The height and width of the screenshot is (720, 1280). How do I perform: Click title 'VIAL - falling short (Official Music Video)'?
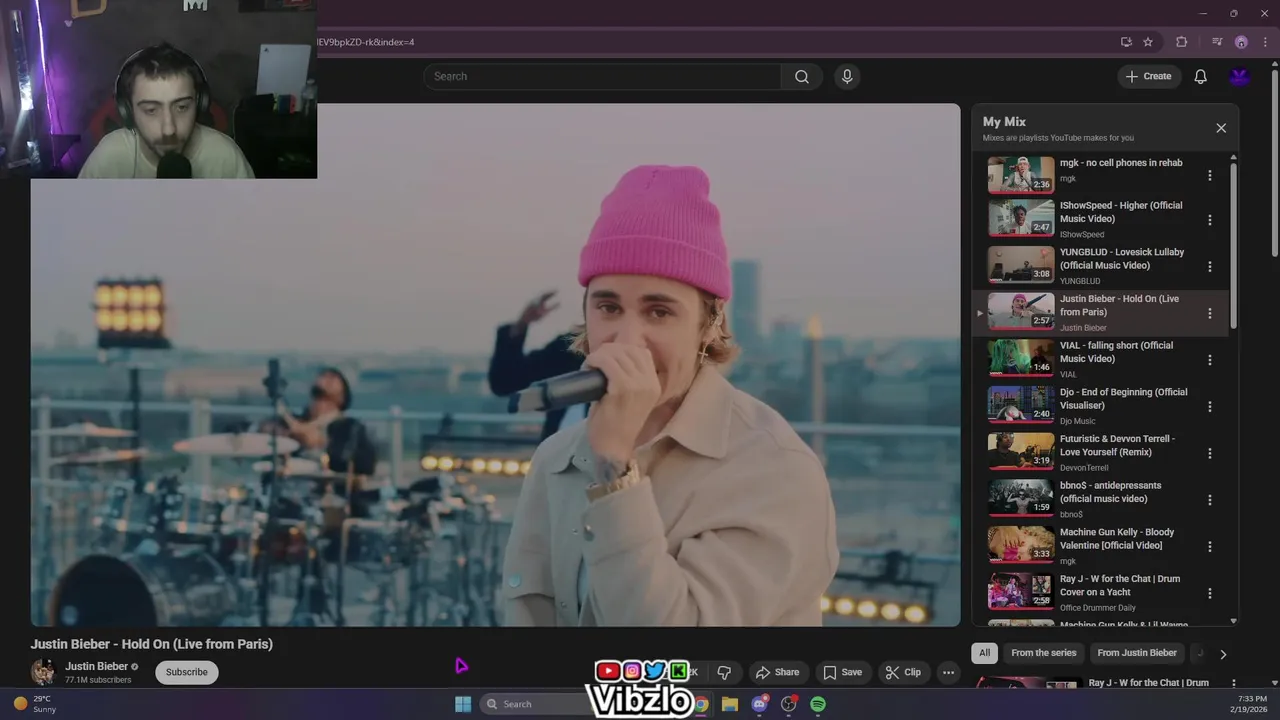pos(1117,352)
